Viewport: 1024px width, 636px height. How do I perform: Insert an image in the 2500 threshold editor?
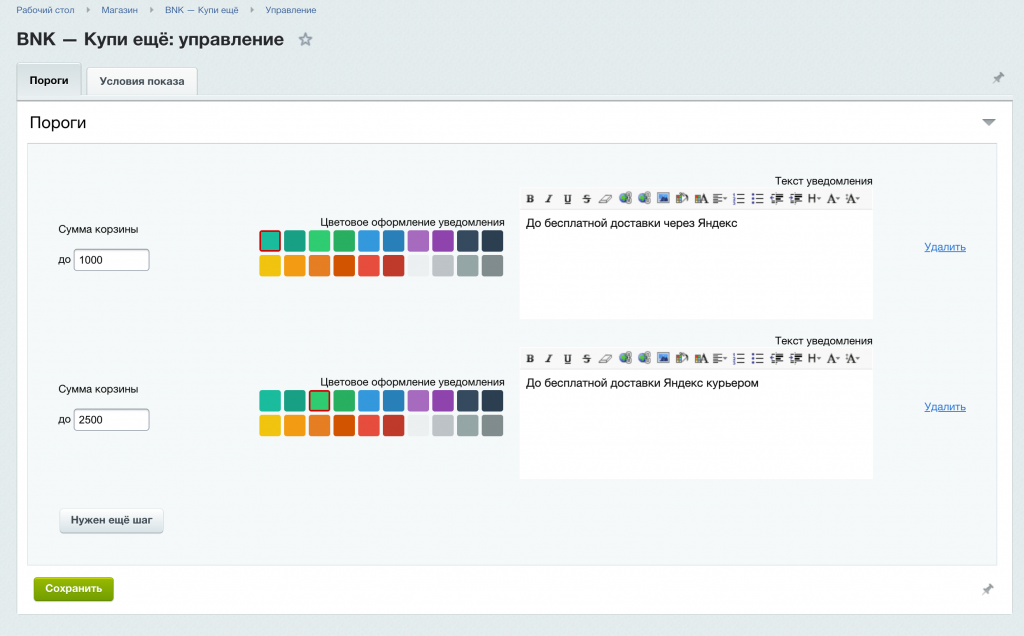[663, 358]
